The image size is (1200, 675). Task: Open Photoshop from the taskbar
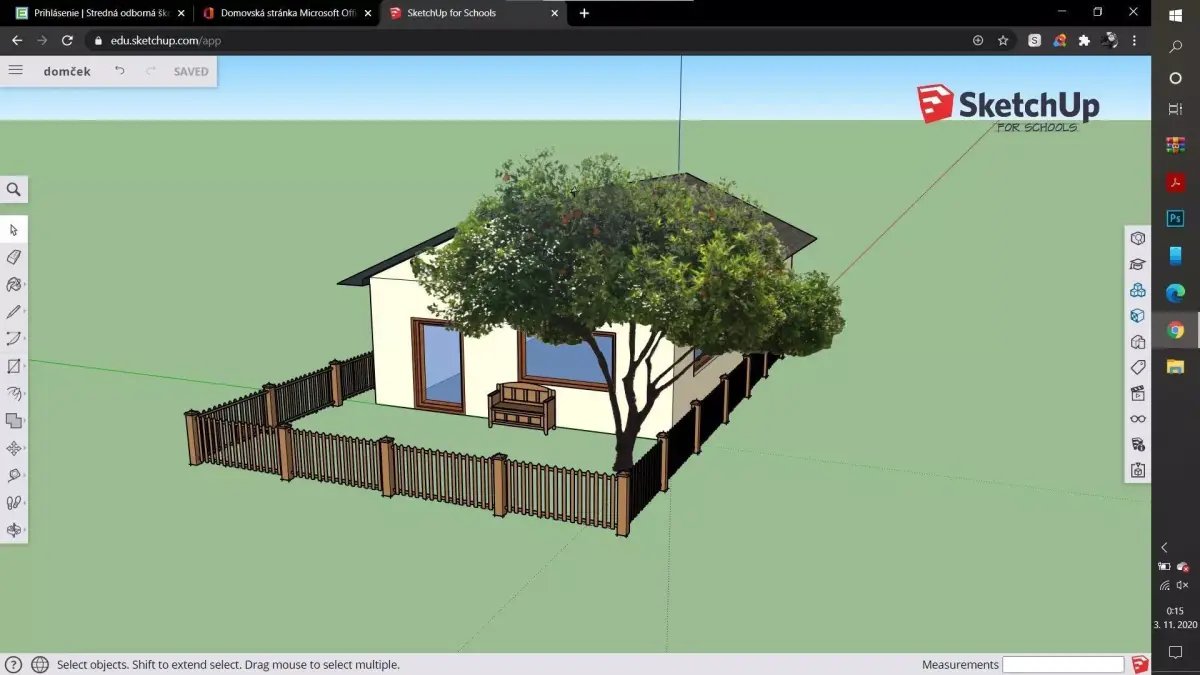point(1176,218)
